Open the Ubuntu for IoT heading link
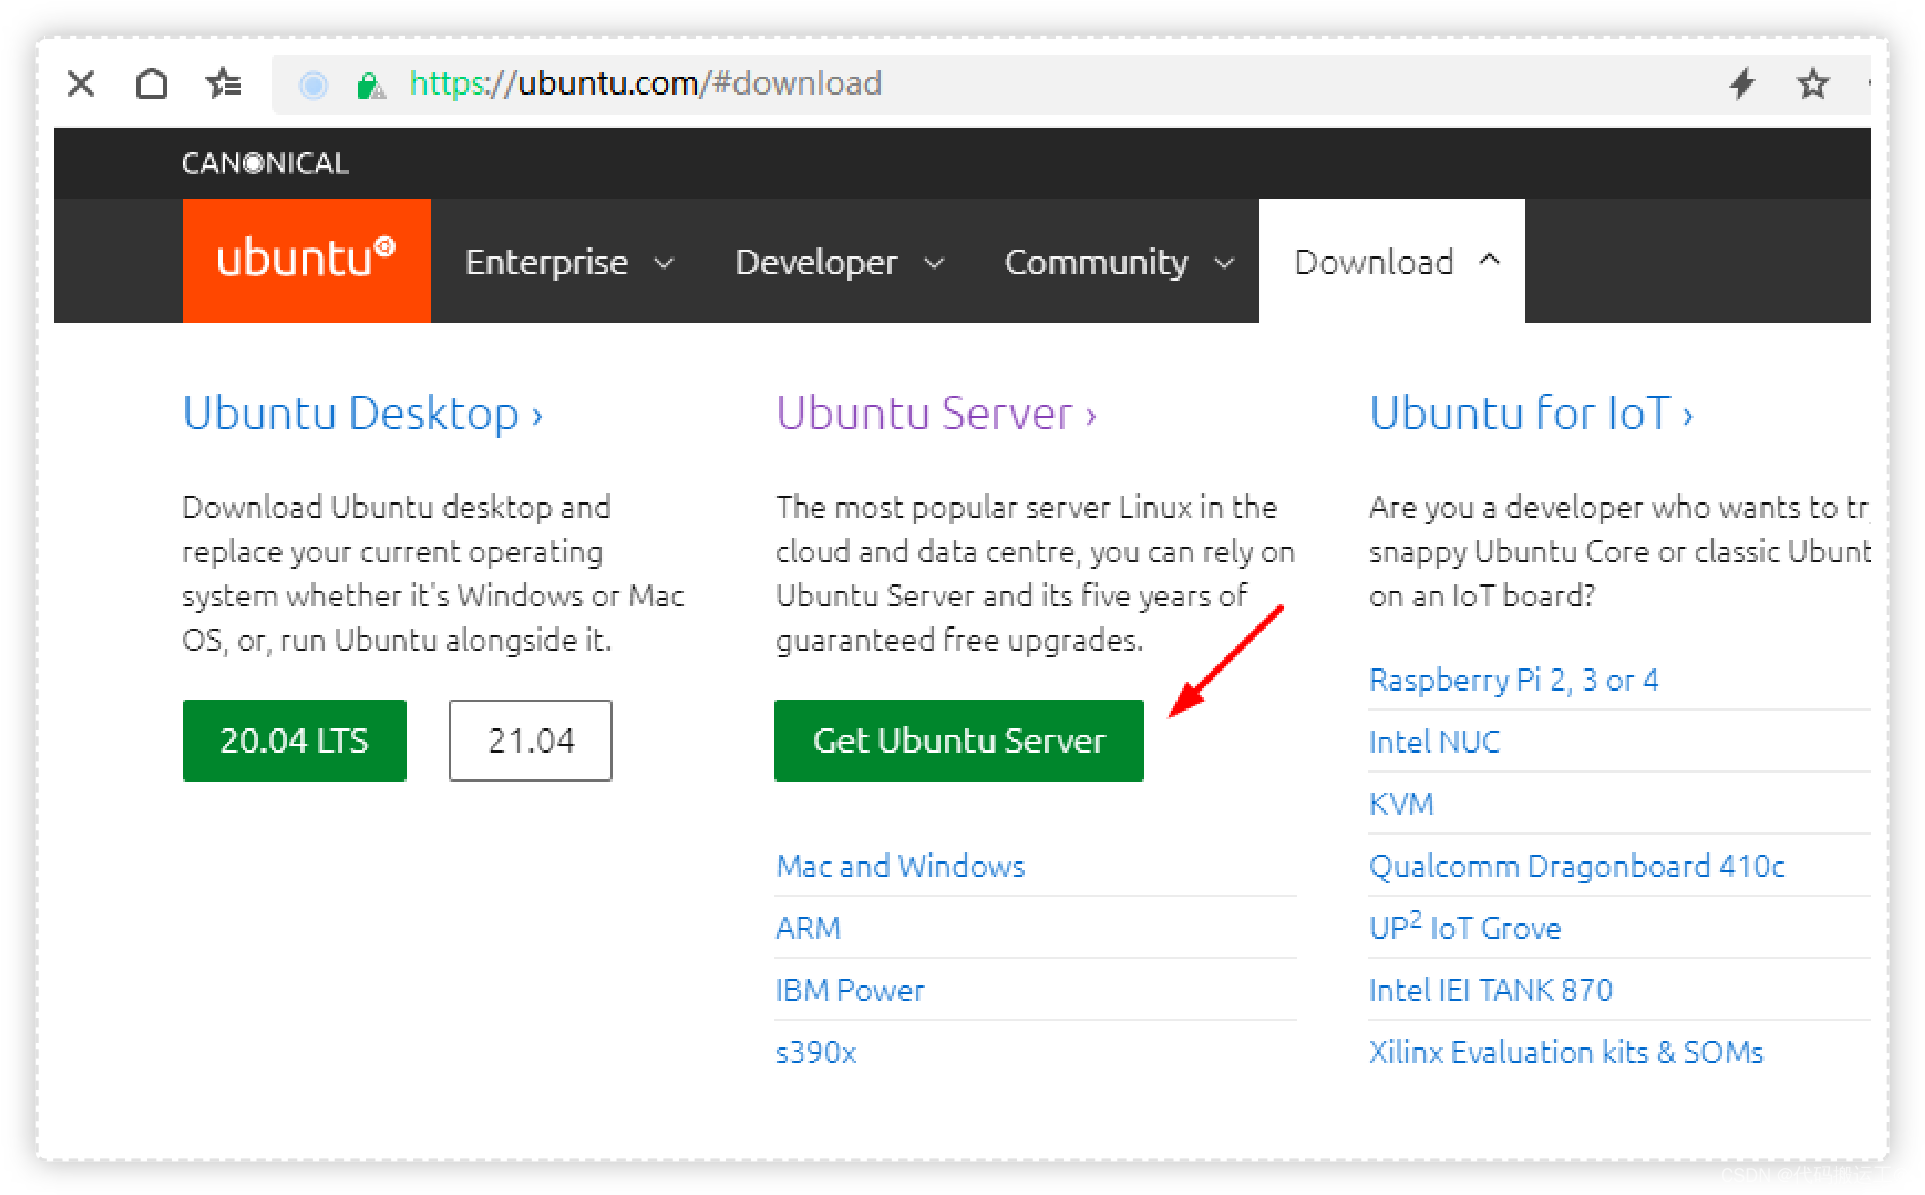1925x1195 pixels. [1530, 413]
